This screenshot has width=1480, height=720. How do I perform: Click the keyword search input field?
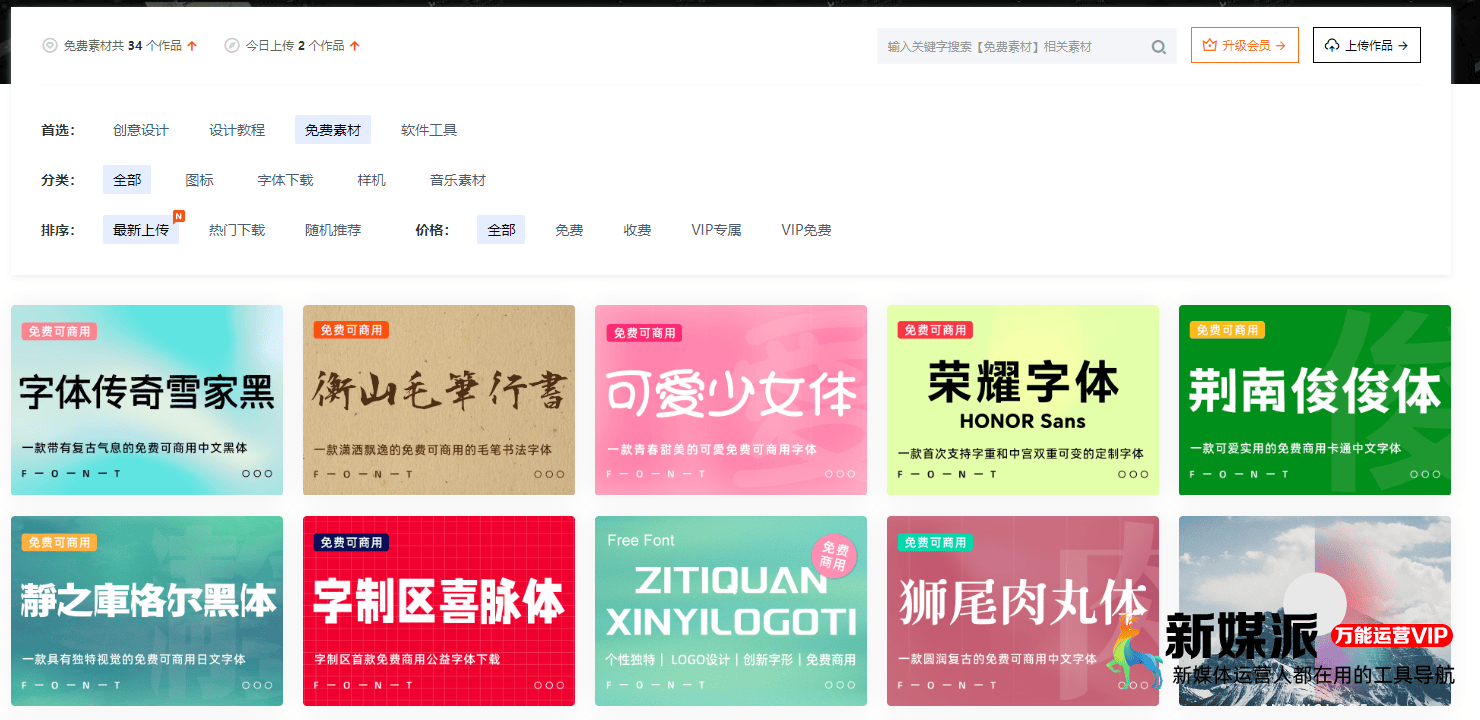pyautogui.click(x=1000, y=46)
